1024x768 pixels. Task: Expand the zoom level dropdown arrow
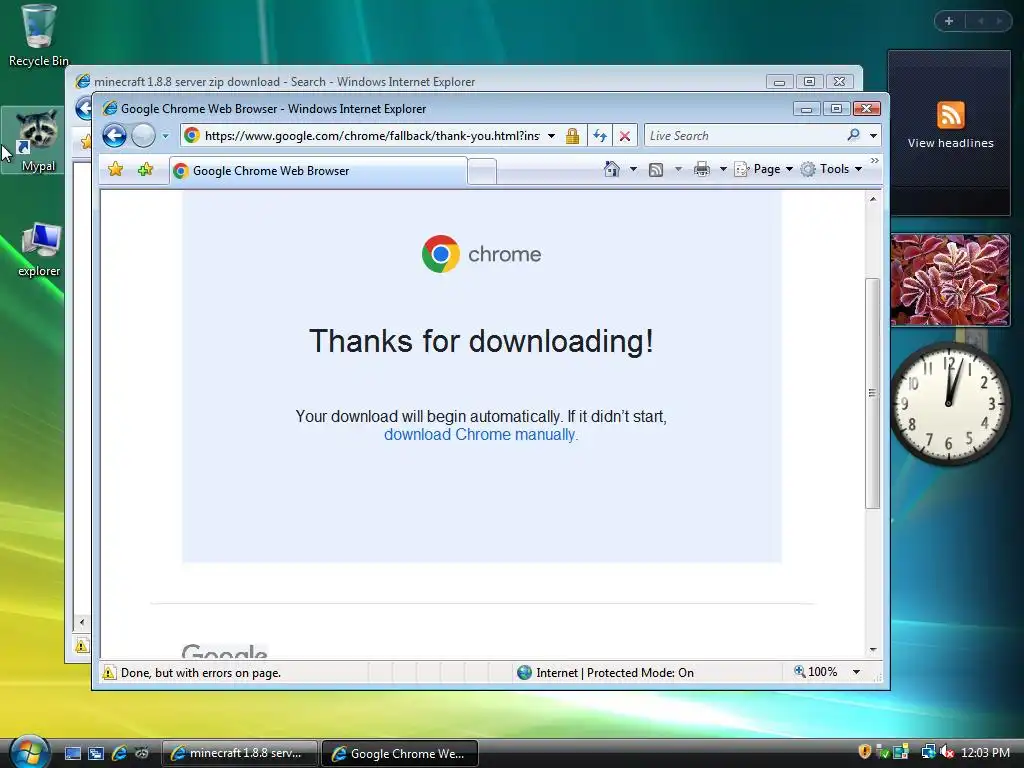pyautogui.click(x=856, y=672)
